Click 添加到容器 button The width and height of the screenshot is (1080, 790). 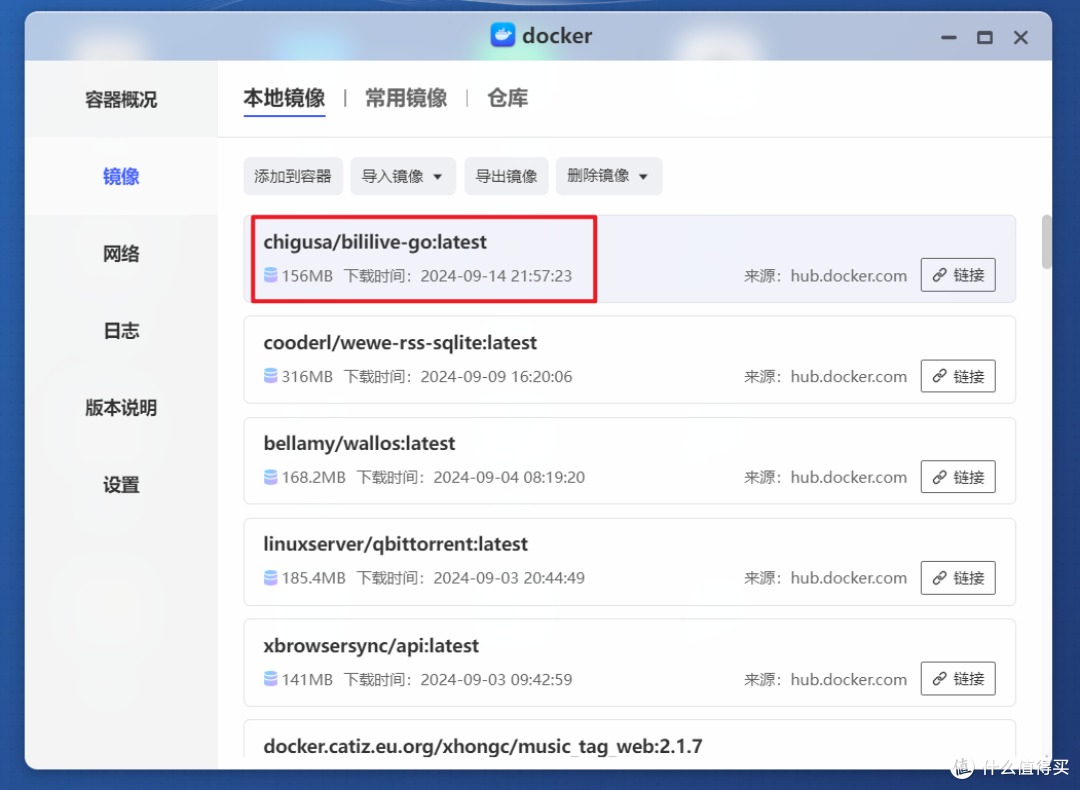click(x=293, y=176)
